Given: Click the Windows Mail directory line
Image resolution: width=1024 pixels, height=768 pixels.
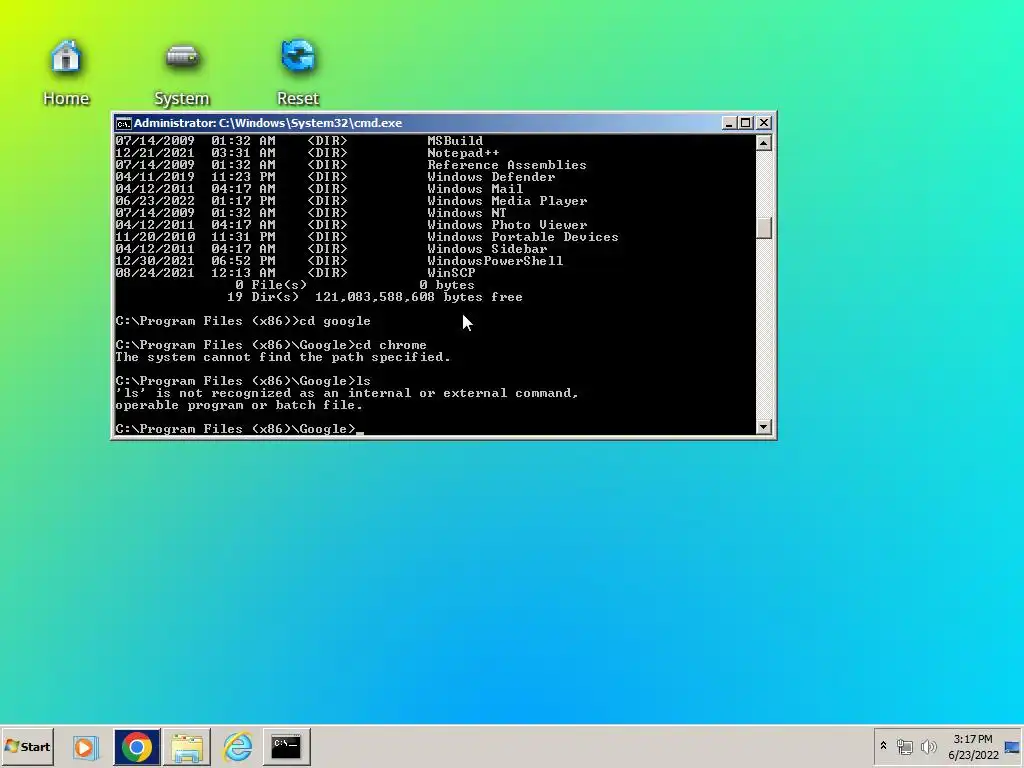Looking at the screenshot, I should [319, 189].
